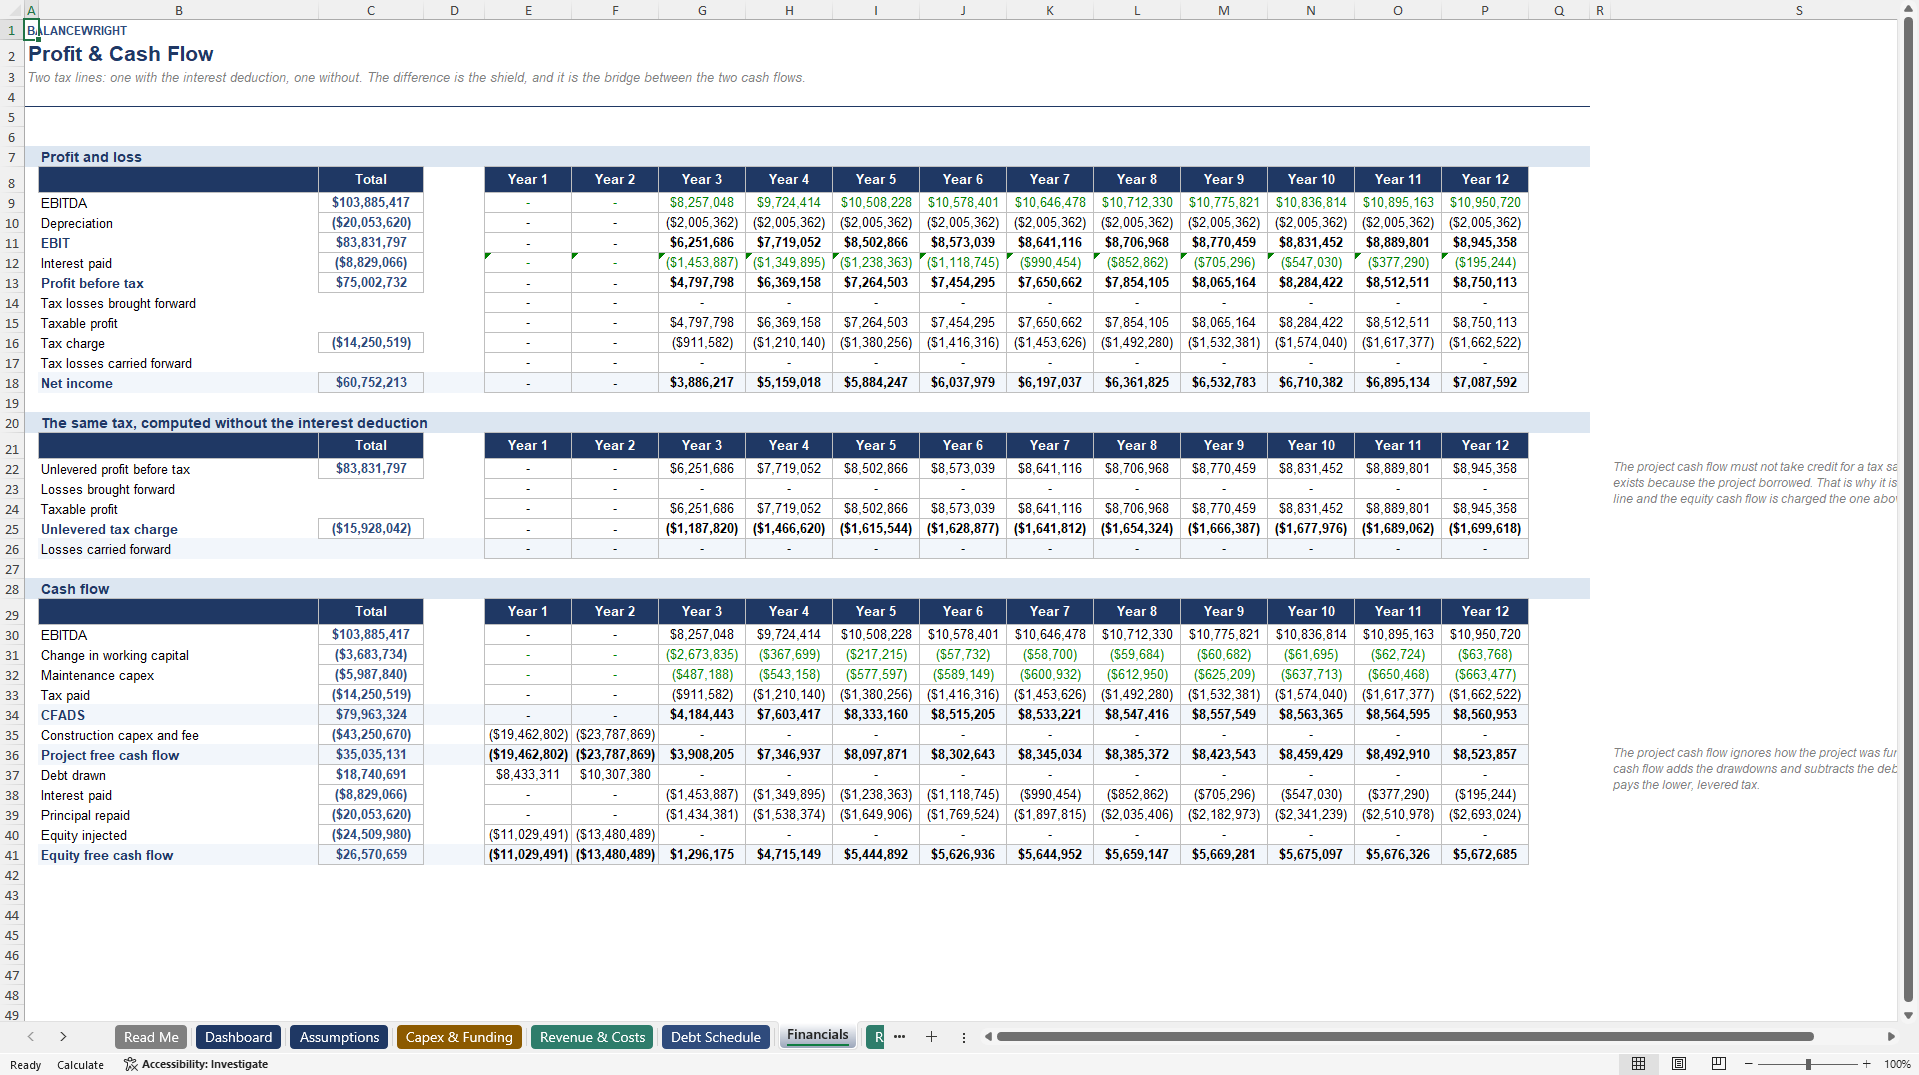
Task: Adjust the zoom slider handle
Action: [1808, 1064]
